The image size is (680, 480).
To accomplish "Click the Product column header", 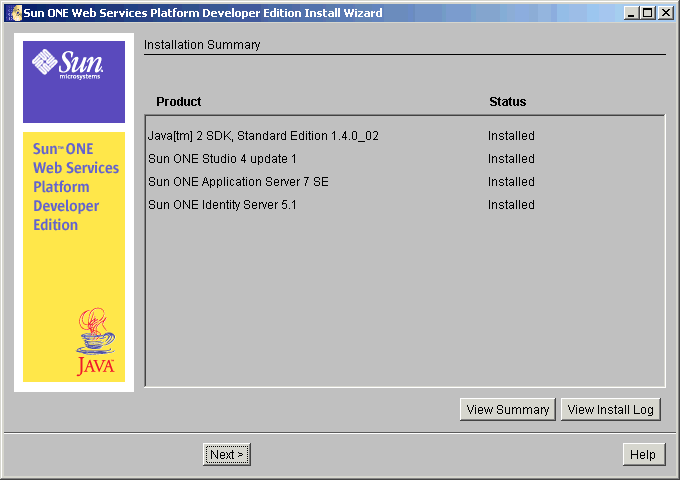I will point(179,101).
